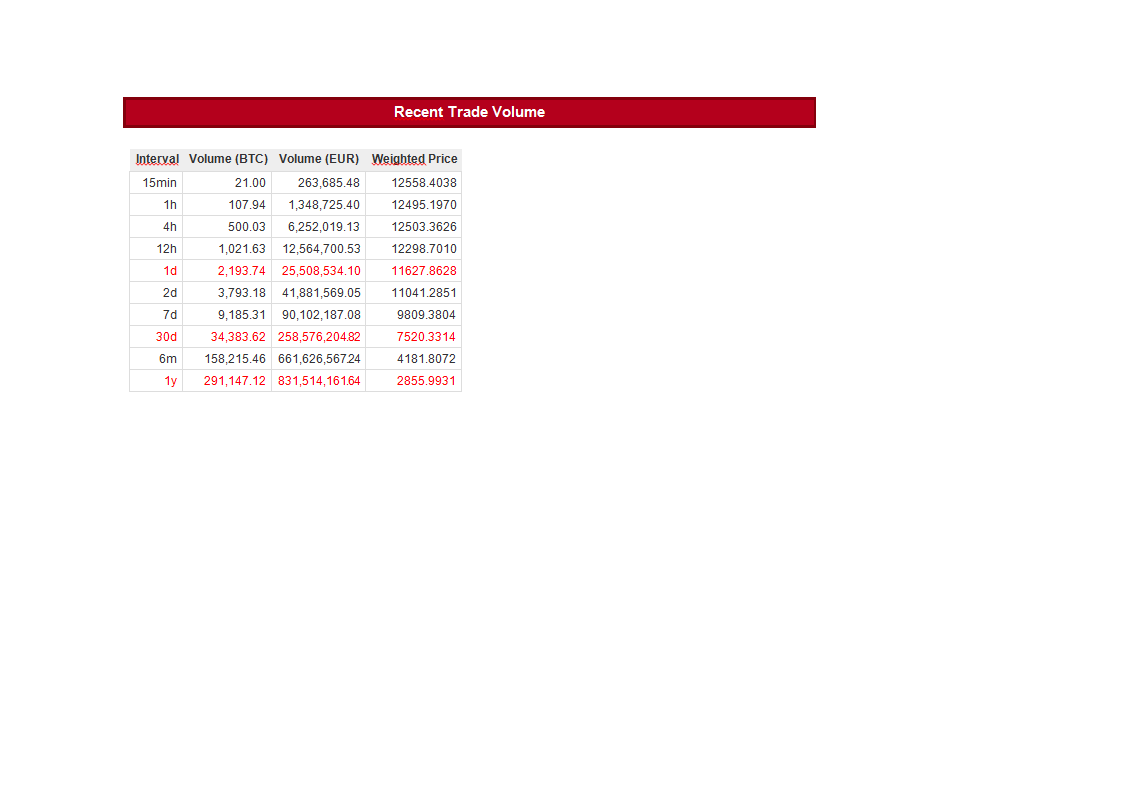The height and width of the screenshot is (793, 1122).
Task: Sort the table by the Interval column
Action: [156, 158]
